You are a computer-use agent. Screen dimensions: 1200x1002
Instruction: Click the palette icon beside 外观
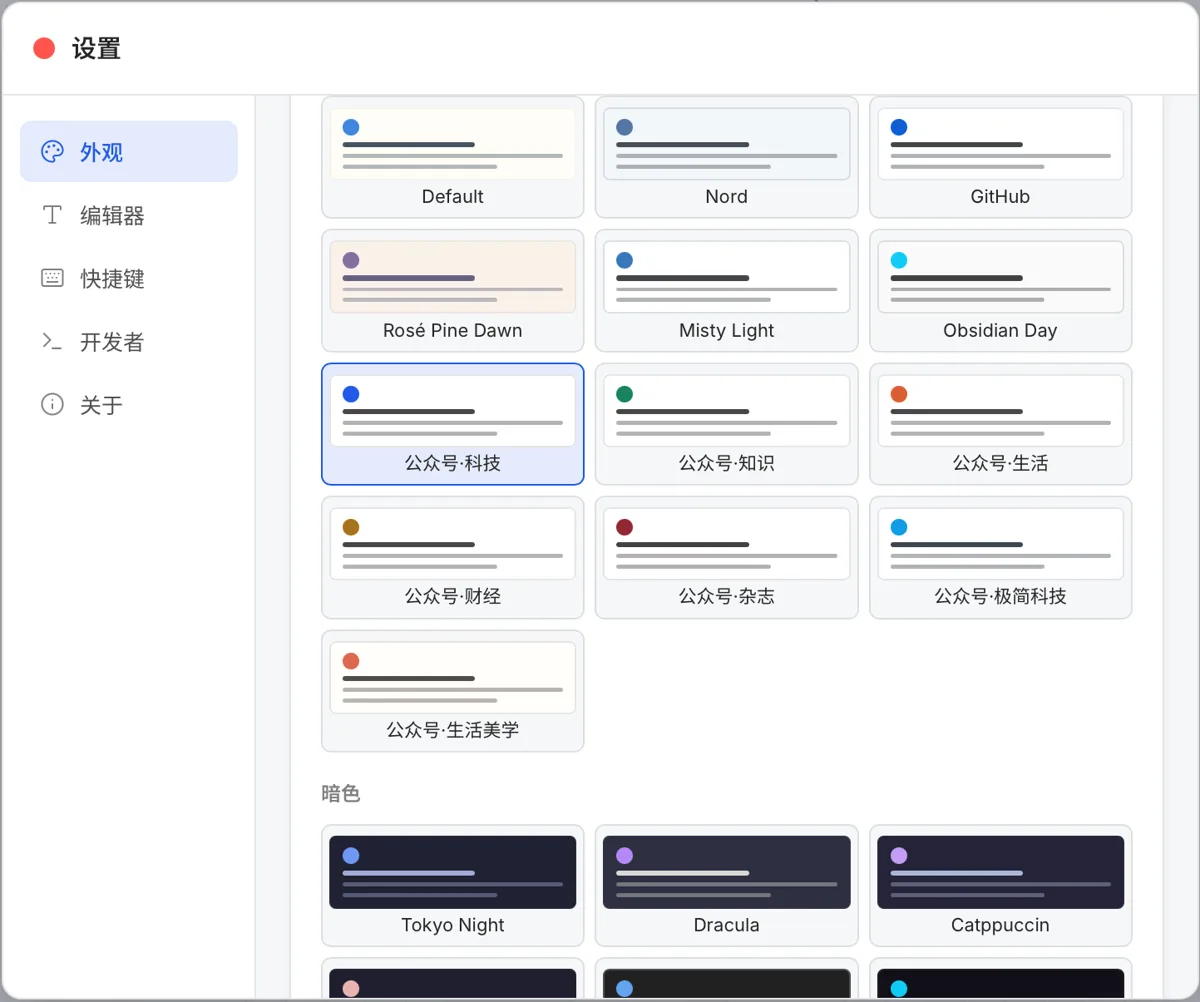coord(52,152)
